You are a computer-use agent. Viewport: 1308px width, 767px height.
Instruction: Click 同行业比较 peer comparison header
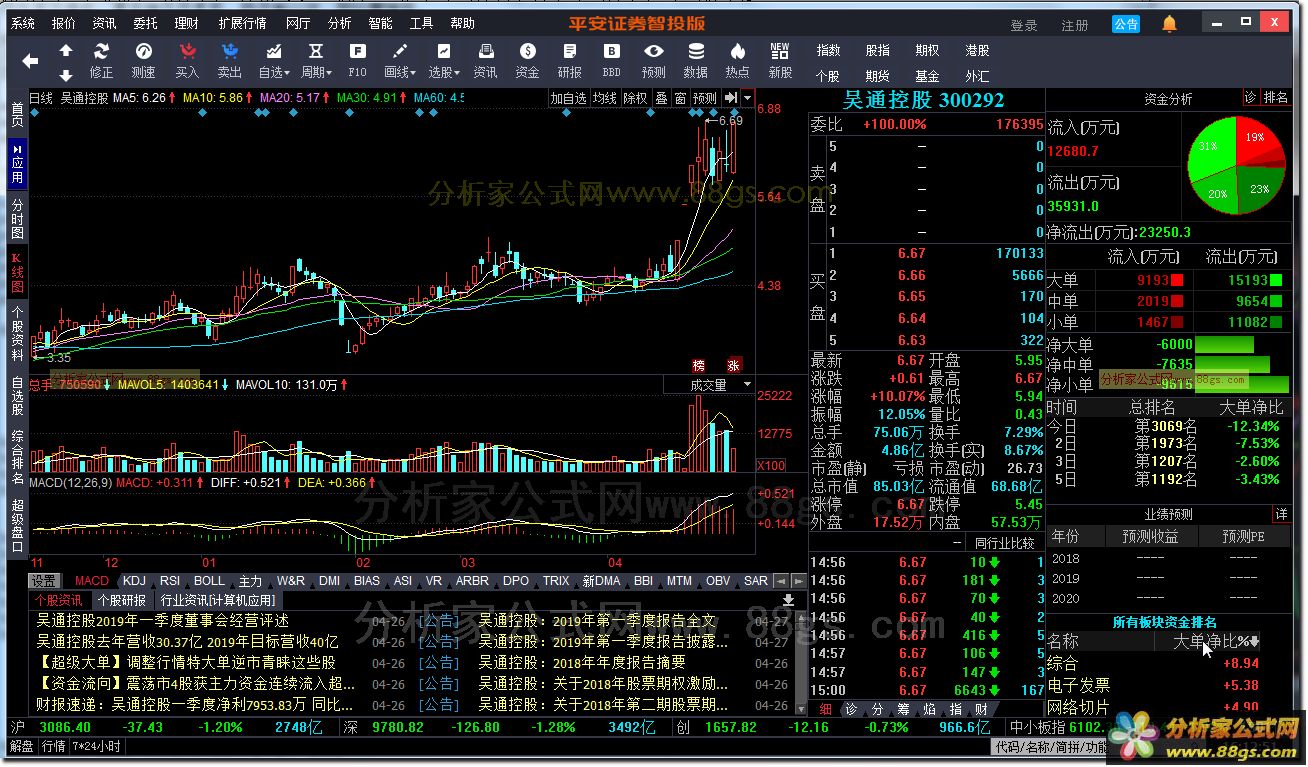point(1004,543)
